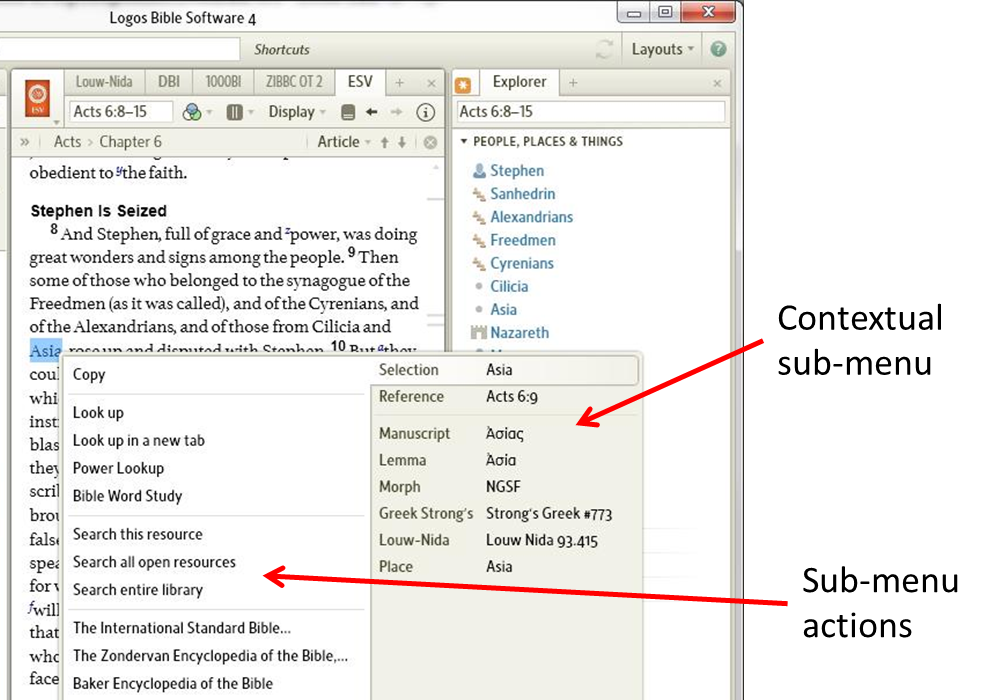Viewport: 990px width, 700px height.
Task: Select the Greek Strong's #773 row
Action: (x=504, y=514)
